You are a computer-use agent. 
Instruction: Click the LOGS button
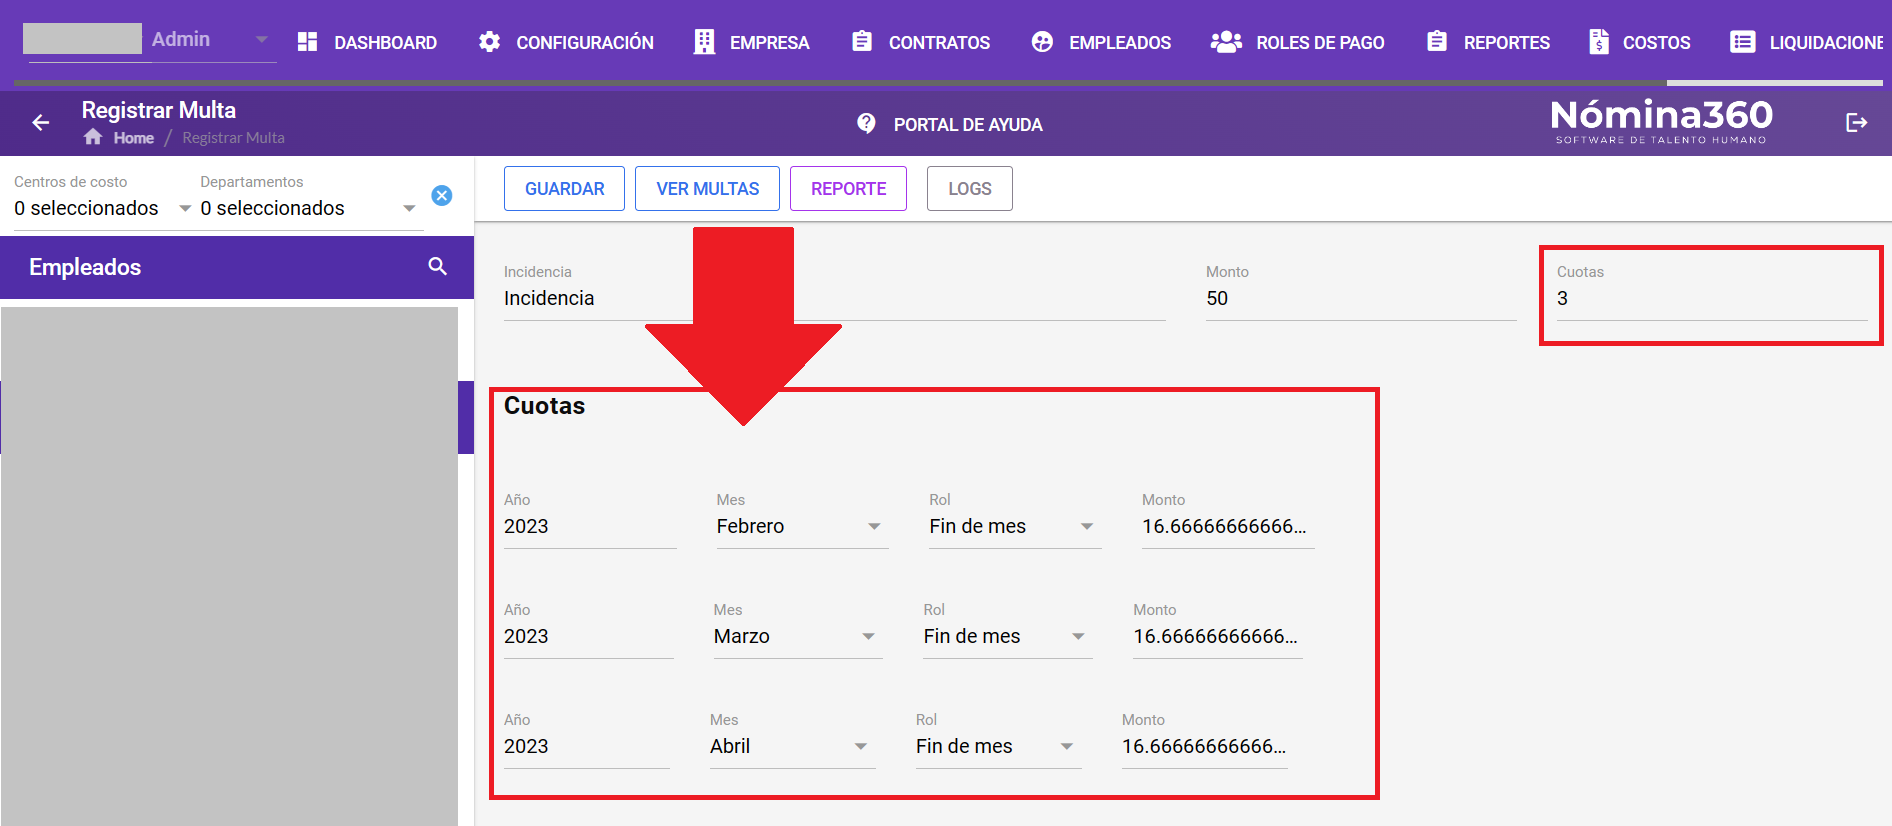[x=969, y=188]
